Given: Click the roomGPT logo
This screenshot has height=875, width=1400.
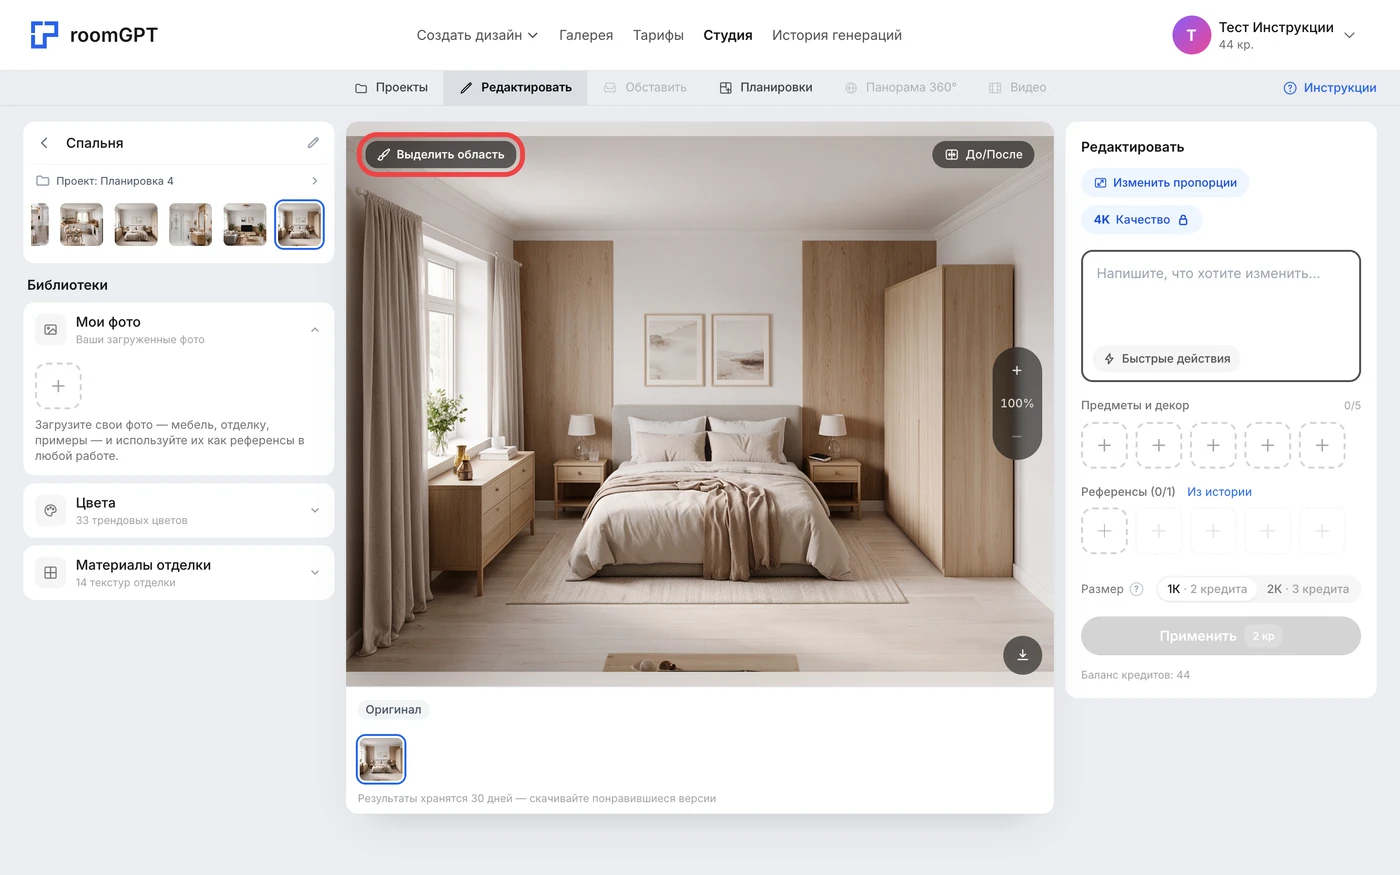Looking at the screenshot, I should click(94, 35).
